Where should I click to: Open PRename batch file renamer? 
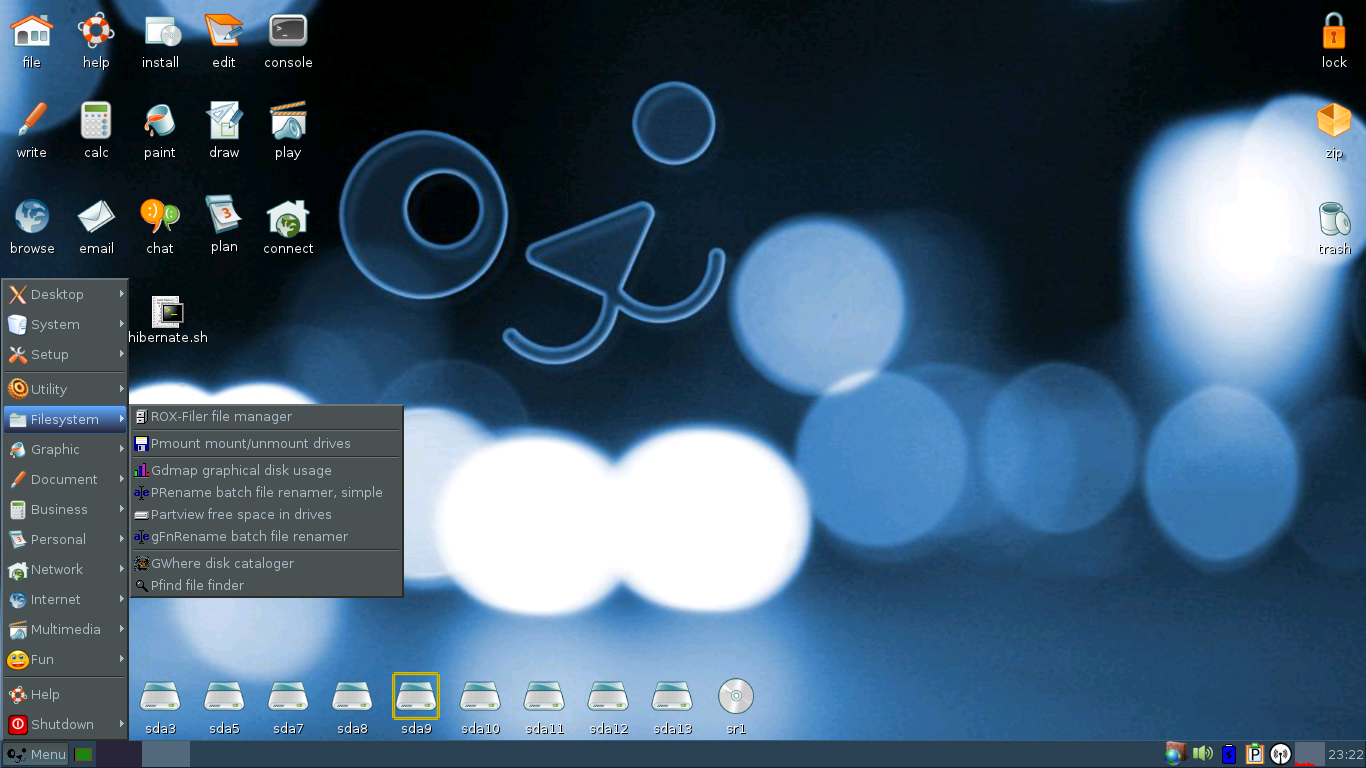266,492
